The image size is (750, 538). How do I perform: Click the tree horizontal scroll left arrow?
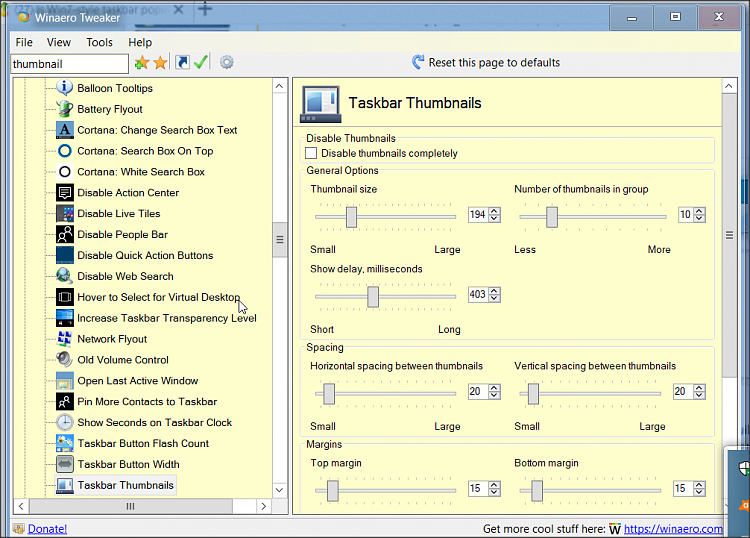pyautogui.click(x=21, y=506)
